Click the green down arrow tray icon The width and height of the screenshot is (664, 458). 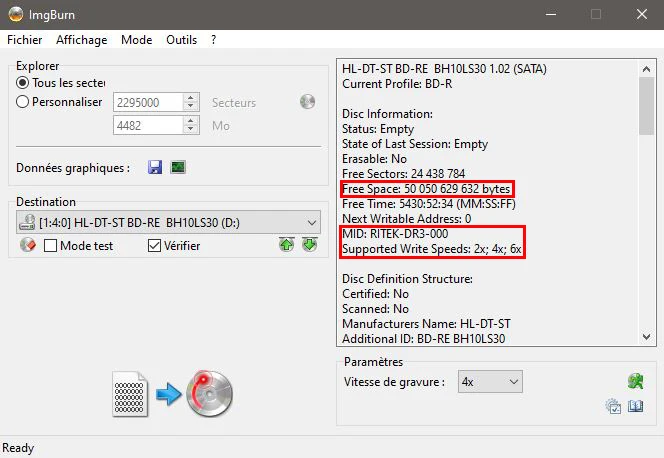click(x=310, y=245)
